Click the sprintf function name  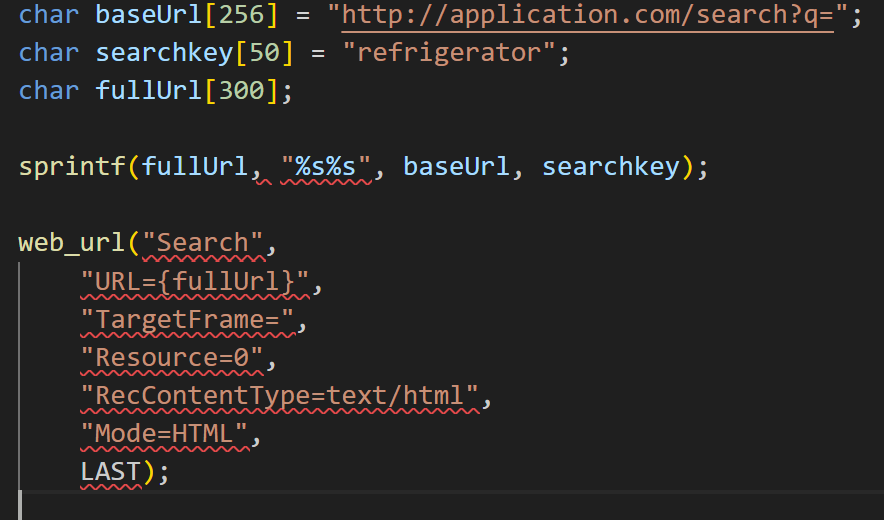(x=72, y=167)
